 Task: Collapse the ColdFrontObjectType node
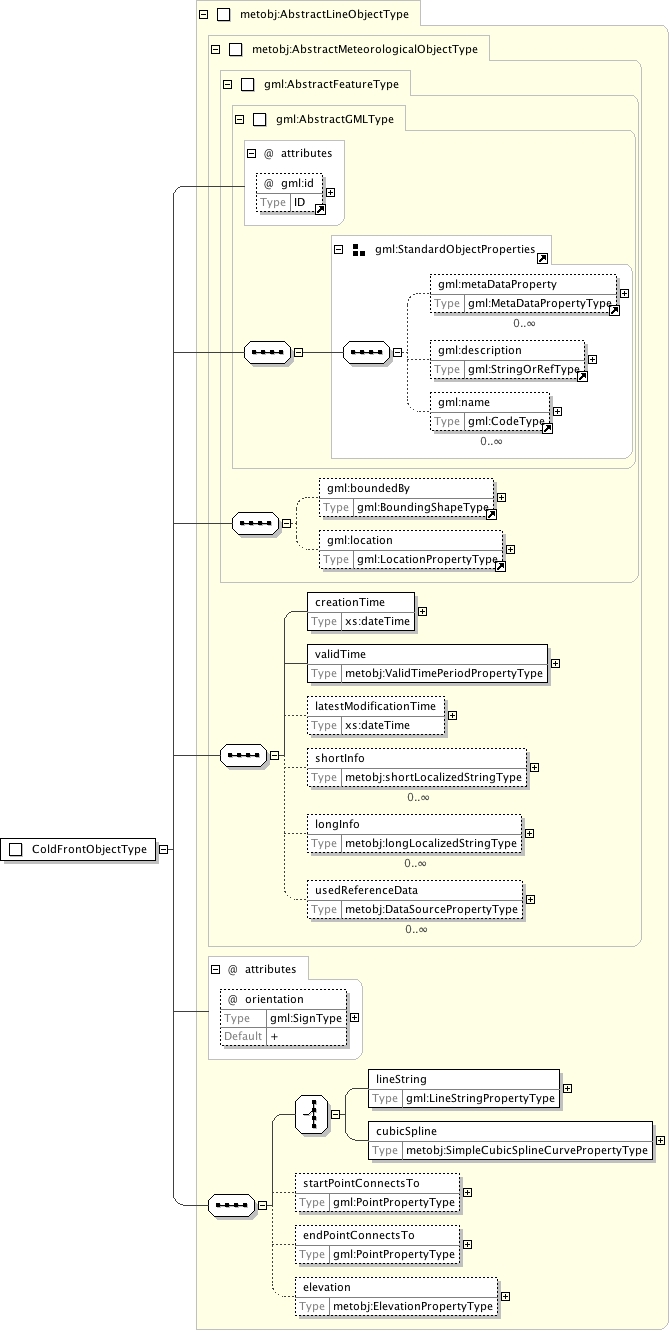pyautogui.click(x=164, y=849)
